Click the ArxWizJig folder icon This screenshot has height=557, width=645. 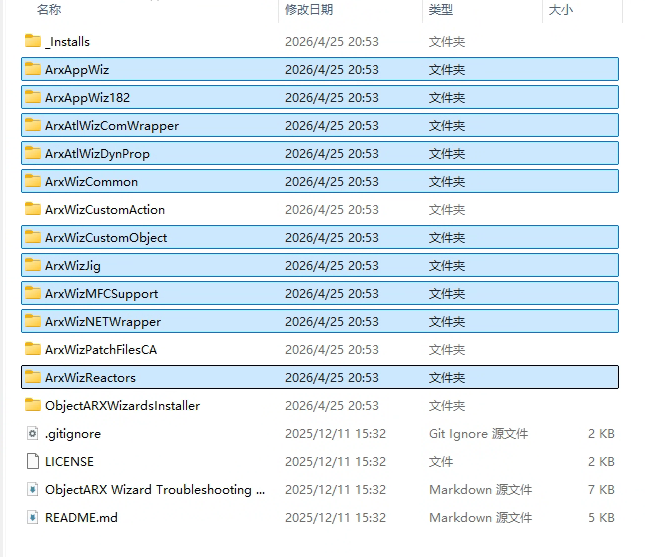point(32,265)
